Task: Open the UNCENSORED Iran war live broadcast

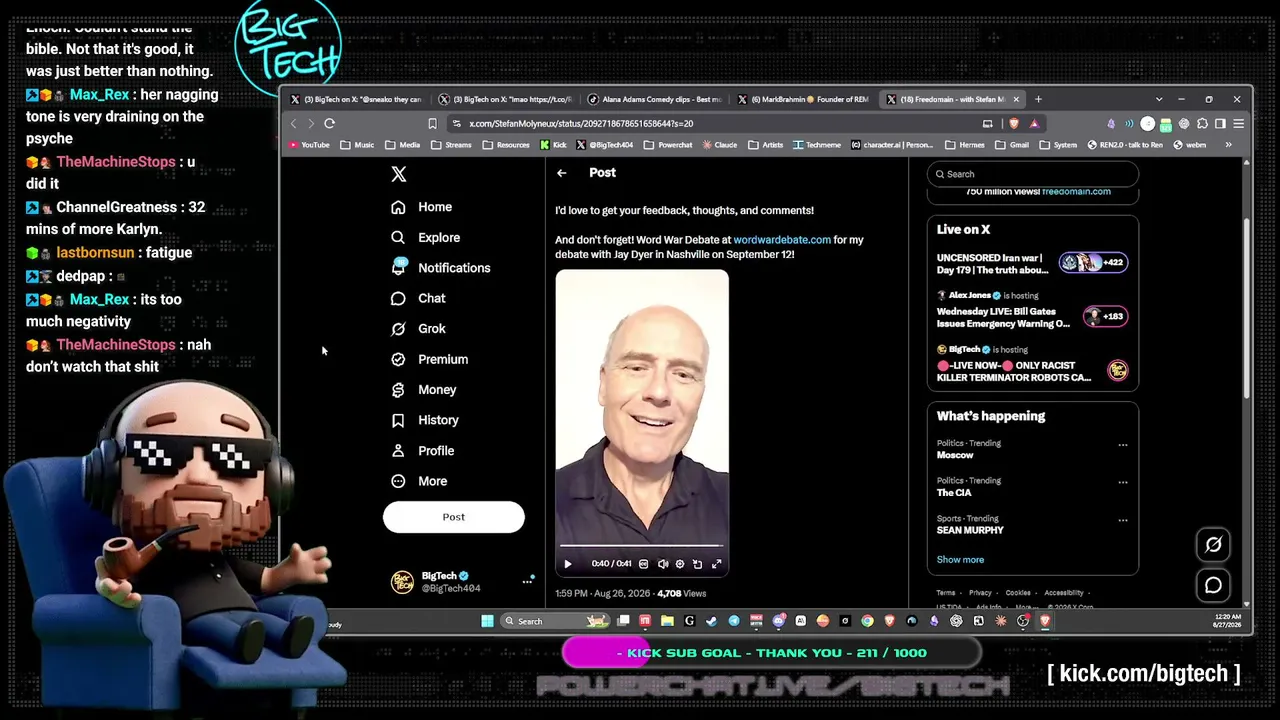Action: click(x=1033, y=263)
